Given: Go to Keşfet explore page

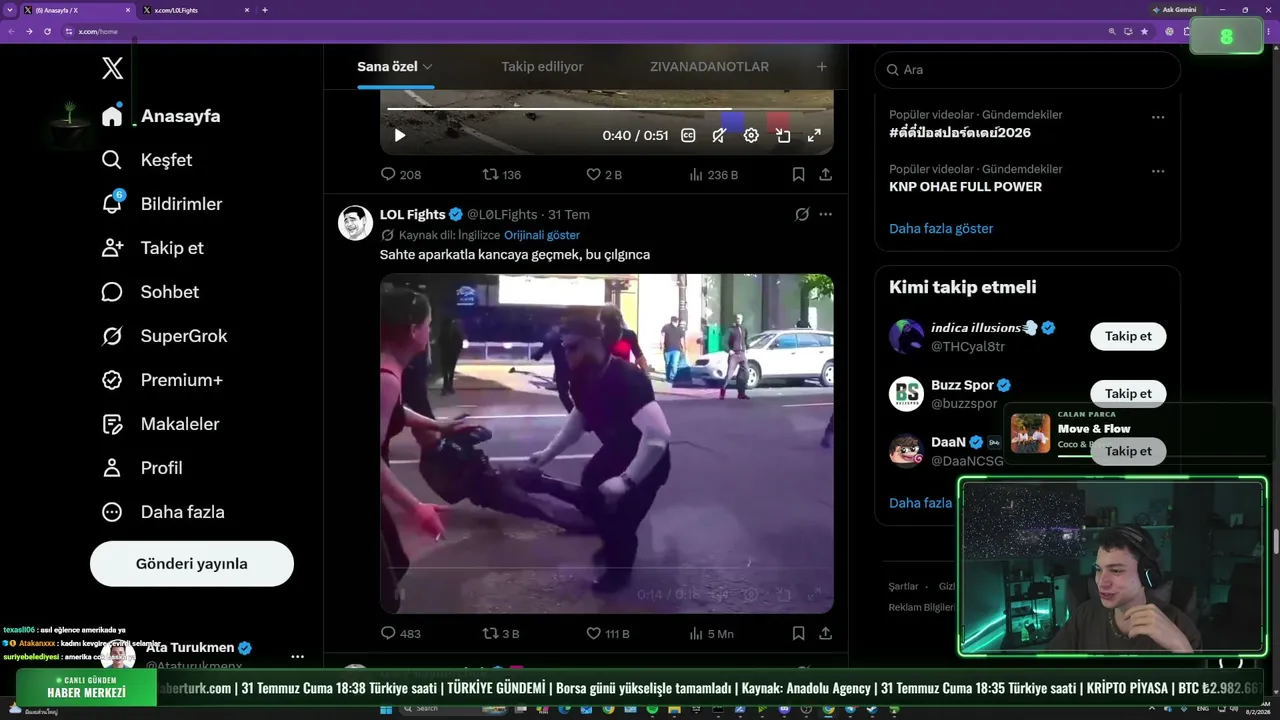Looking at the screenshot, I should click(147, 160).
